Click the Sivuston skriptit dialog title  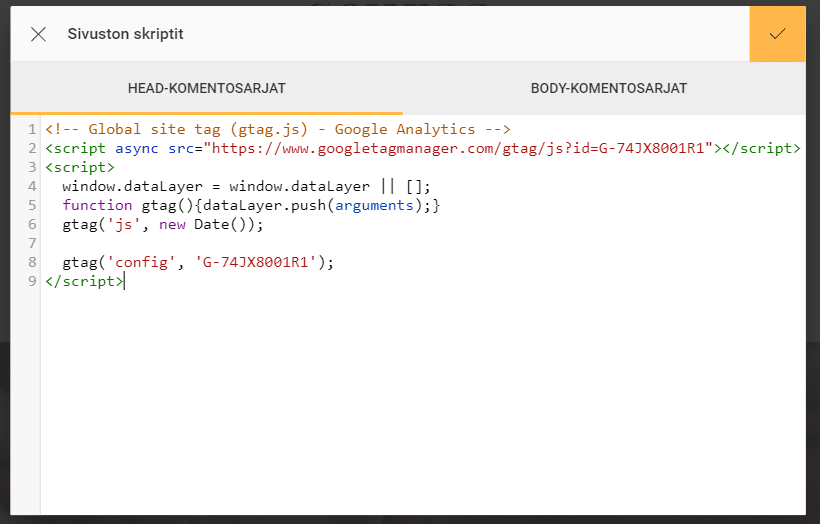click(125, 35)
